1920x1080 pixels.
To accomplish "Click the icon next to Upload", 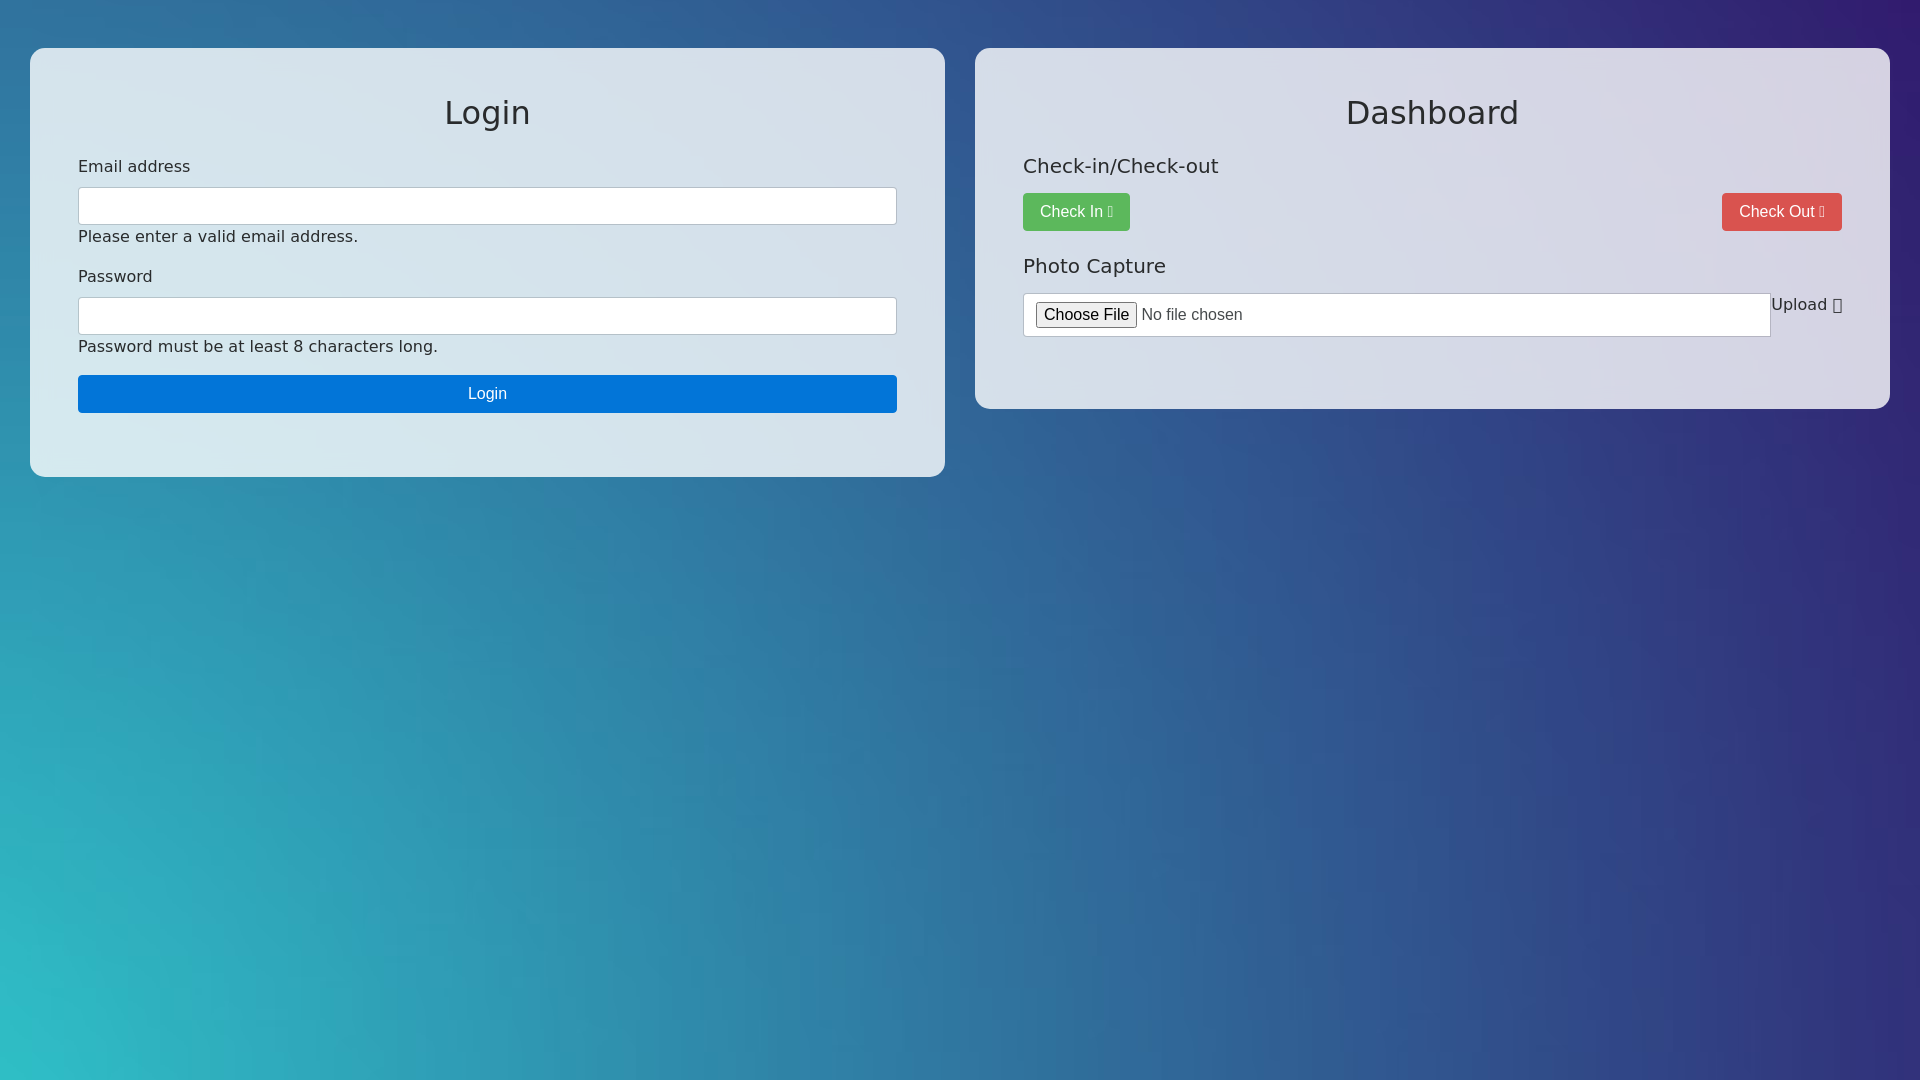I will tap(1837, 306).
